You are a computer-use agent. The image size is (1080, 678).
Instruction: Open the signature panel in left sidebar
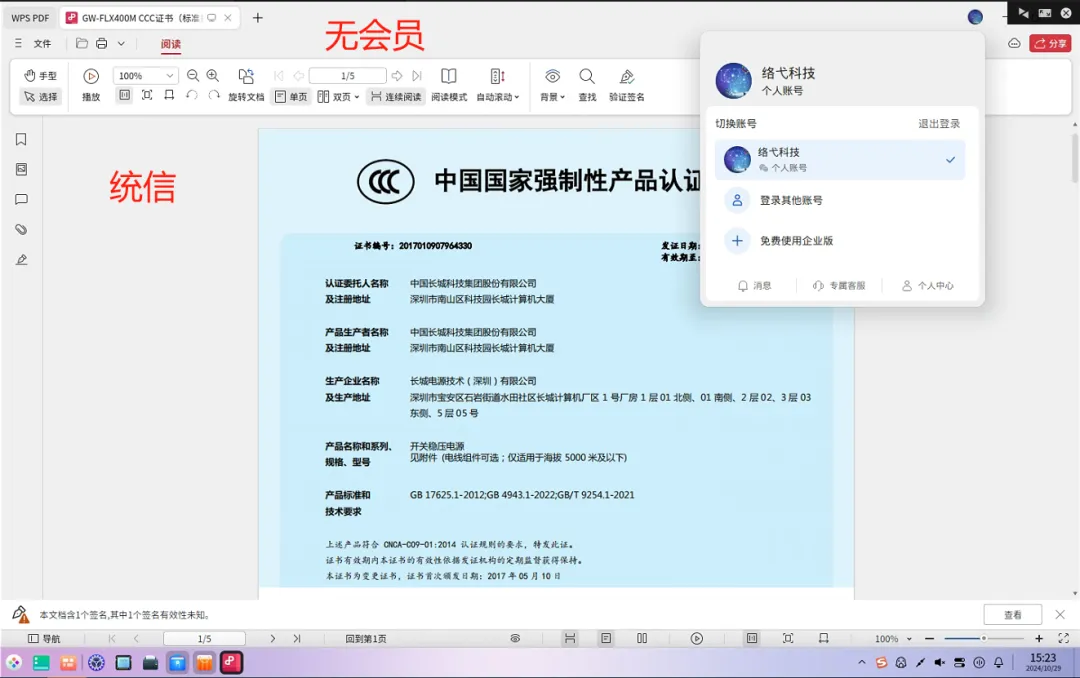point(21,260)
